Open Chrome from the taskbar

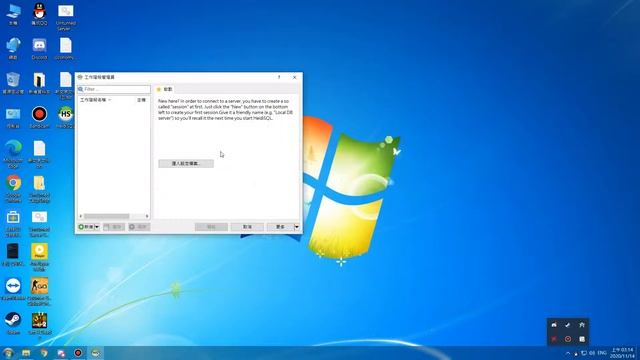(x=44, y=353)
